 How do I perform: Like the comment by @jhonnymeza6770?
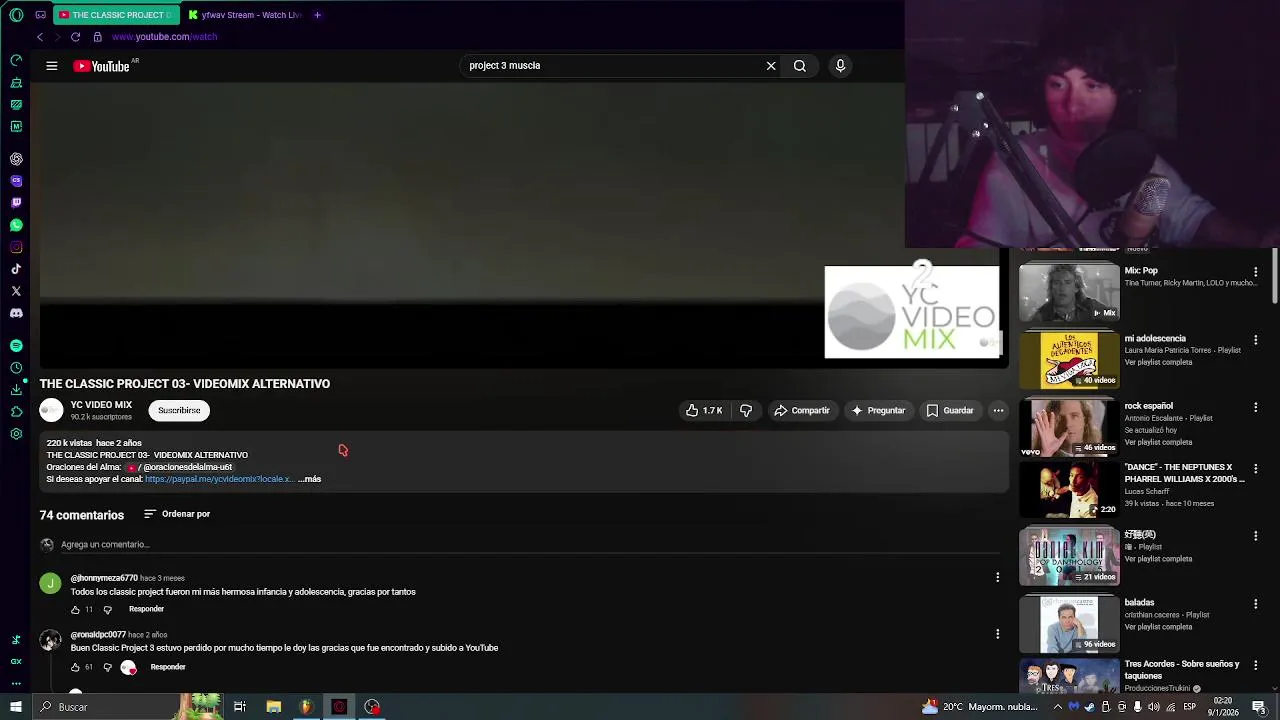point(75,610)
